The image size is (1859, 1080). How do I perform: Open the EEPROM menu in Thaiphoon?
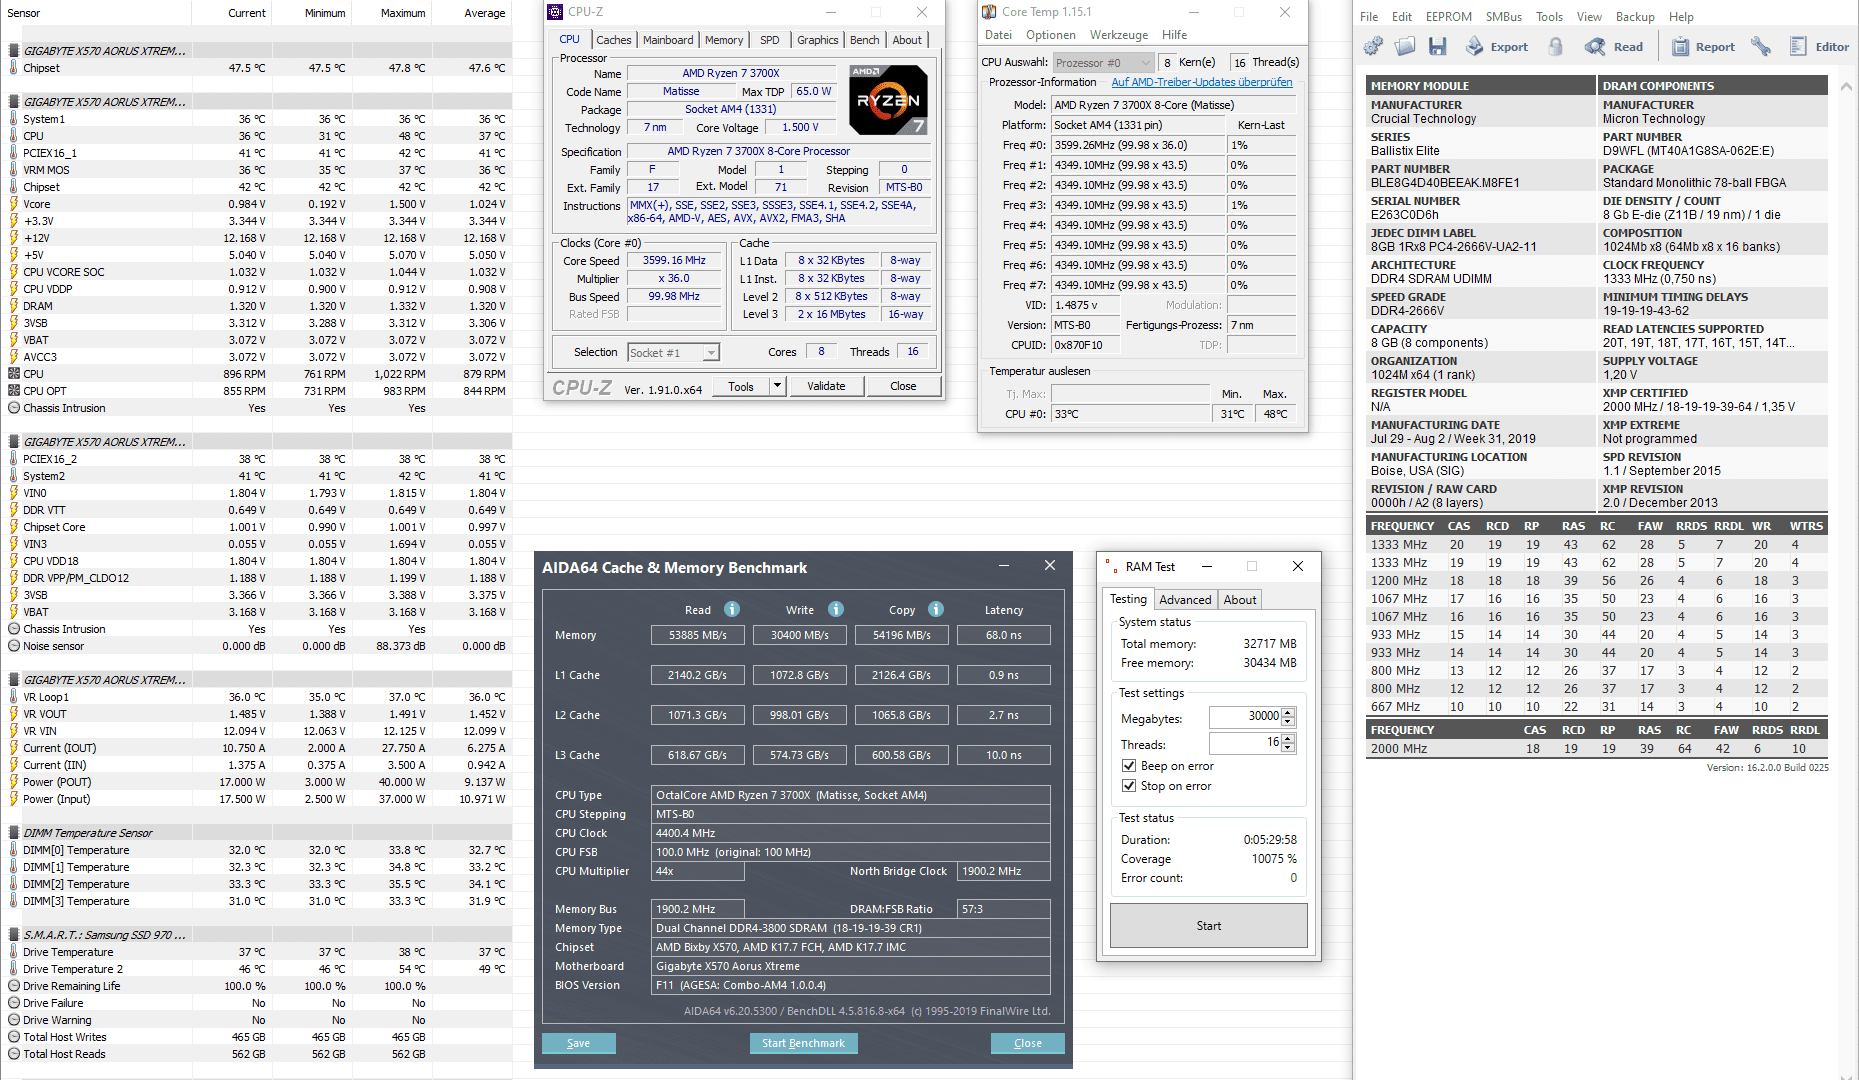pyautogui.click(x=1448, y=17)
